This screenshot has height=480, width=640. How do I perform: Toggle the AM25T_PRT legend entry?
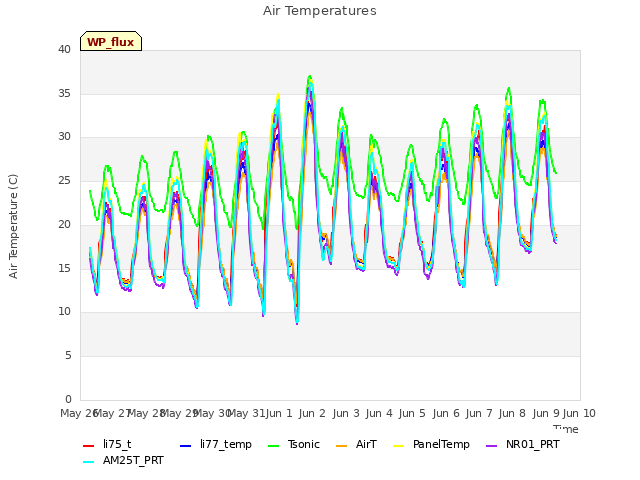point(123,461)
